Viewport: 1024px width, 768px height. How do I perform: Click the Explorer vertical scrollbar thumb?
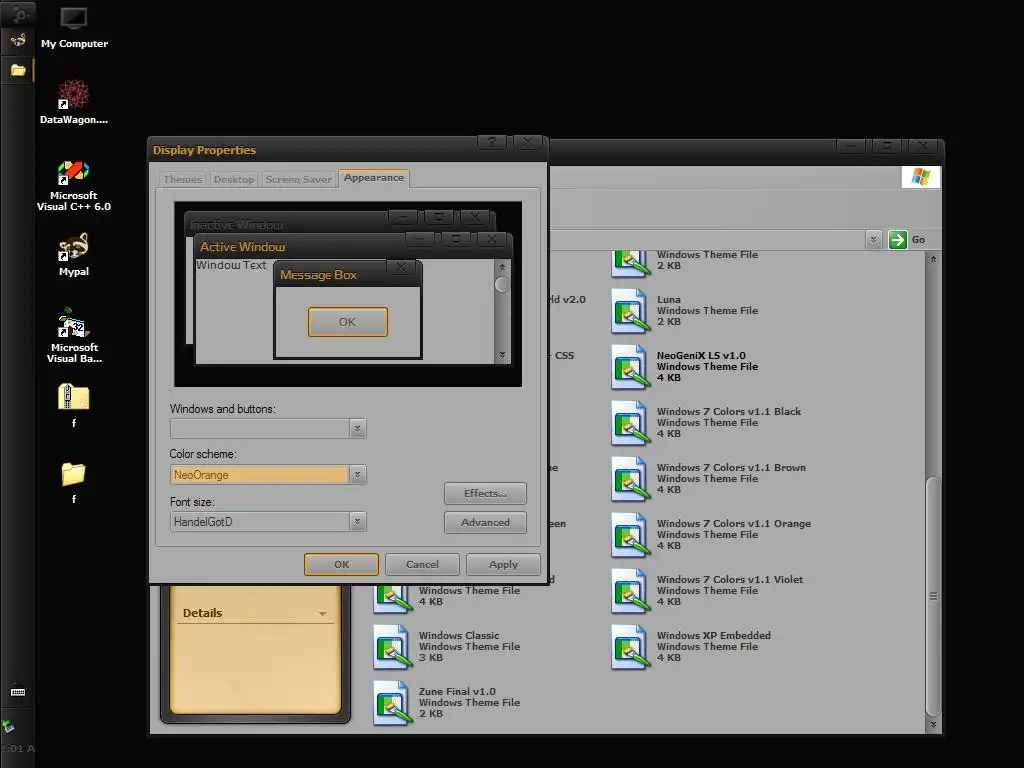pyautogui.click(x=933, y=596)
